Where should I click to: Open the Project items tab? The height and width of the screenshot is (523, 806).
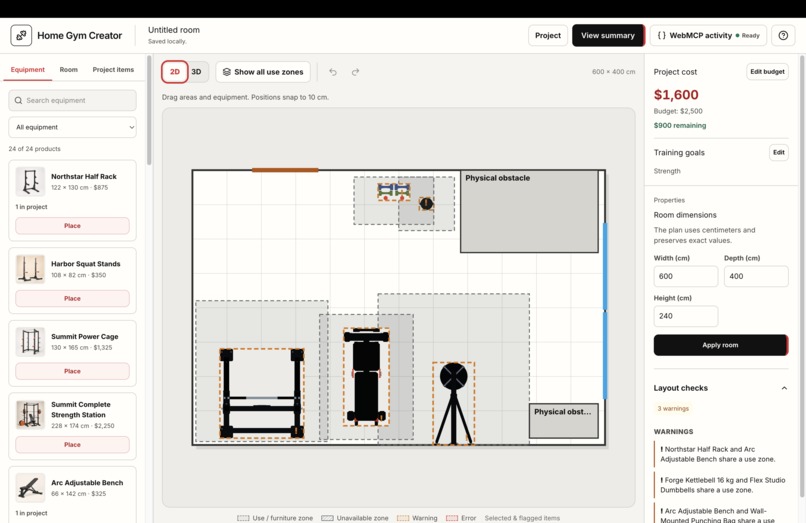click(x=113, y=69)
